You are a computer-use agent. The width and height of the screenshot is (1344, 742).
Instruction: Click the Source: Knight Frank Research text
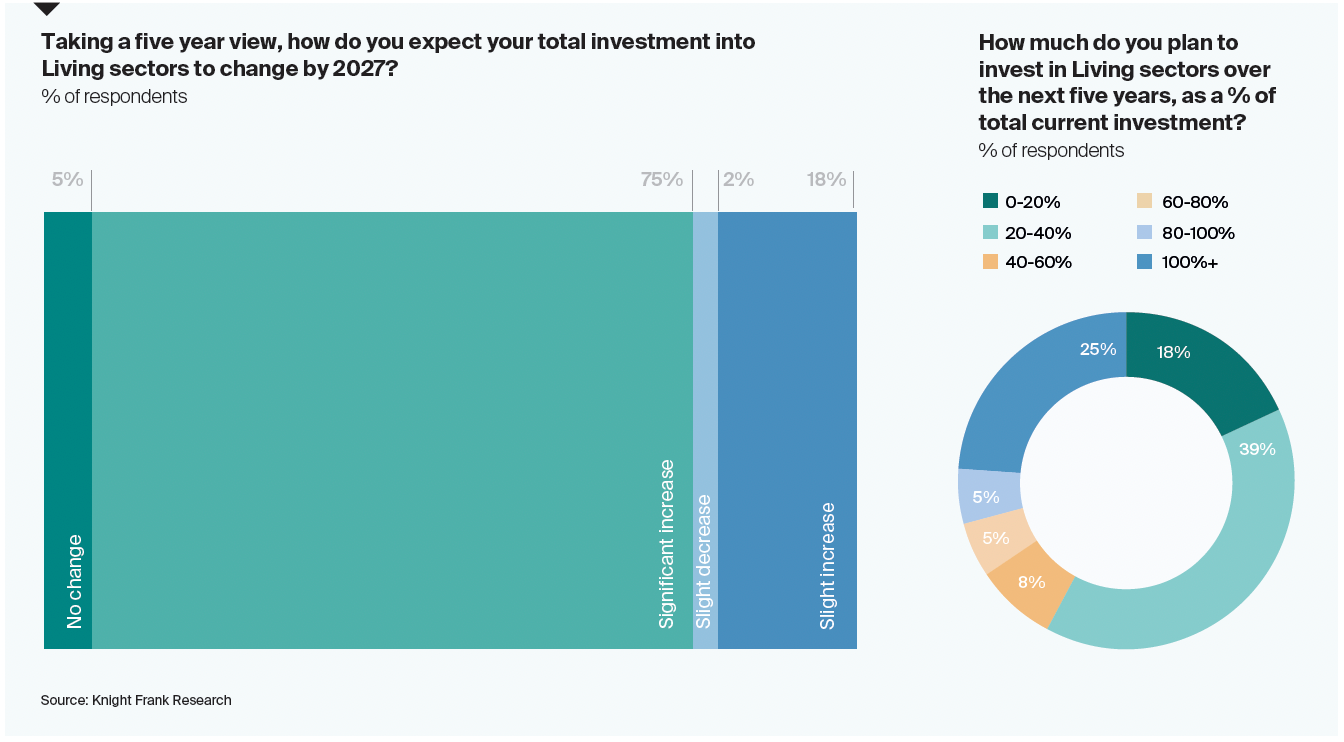[x=136, y=700]
